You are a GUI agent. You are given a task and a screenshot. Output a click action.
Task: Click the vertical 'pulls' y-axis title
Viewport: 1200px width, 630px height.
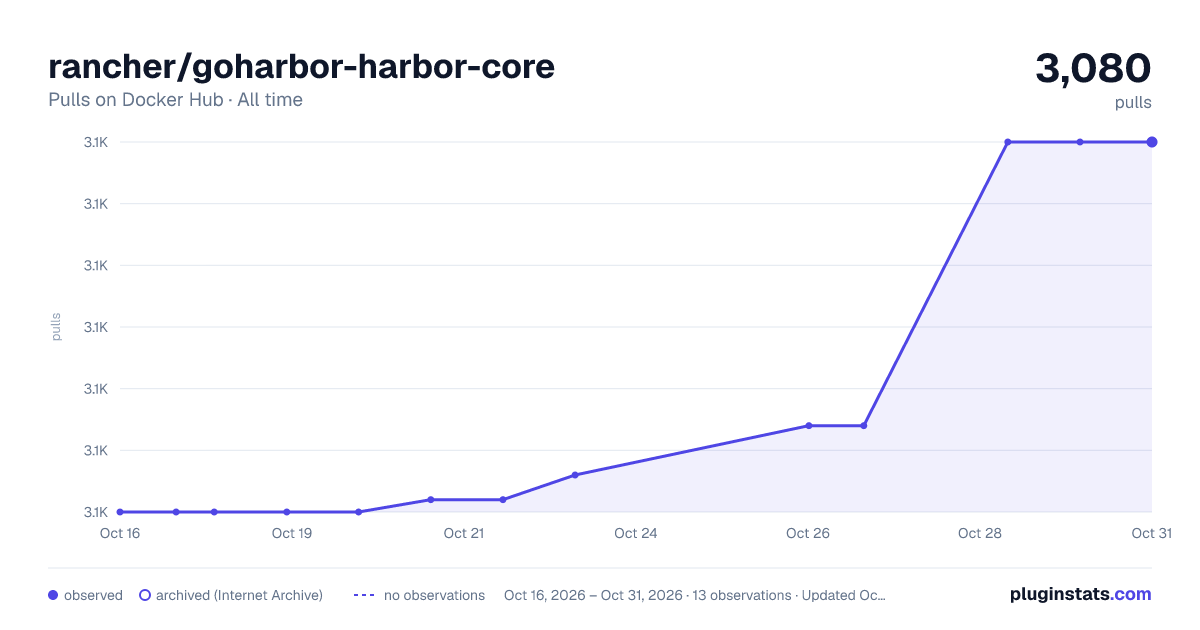tap(56, 327)
